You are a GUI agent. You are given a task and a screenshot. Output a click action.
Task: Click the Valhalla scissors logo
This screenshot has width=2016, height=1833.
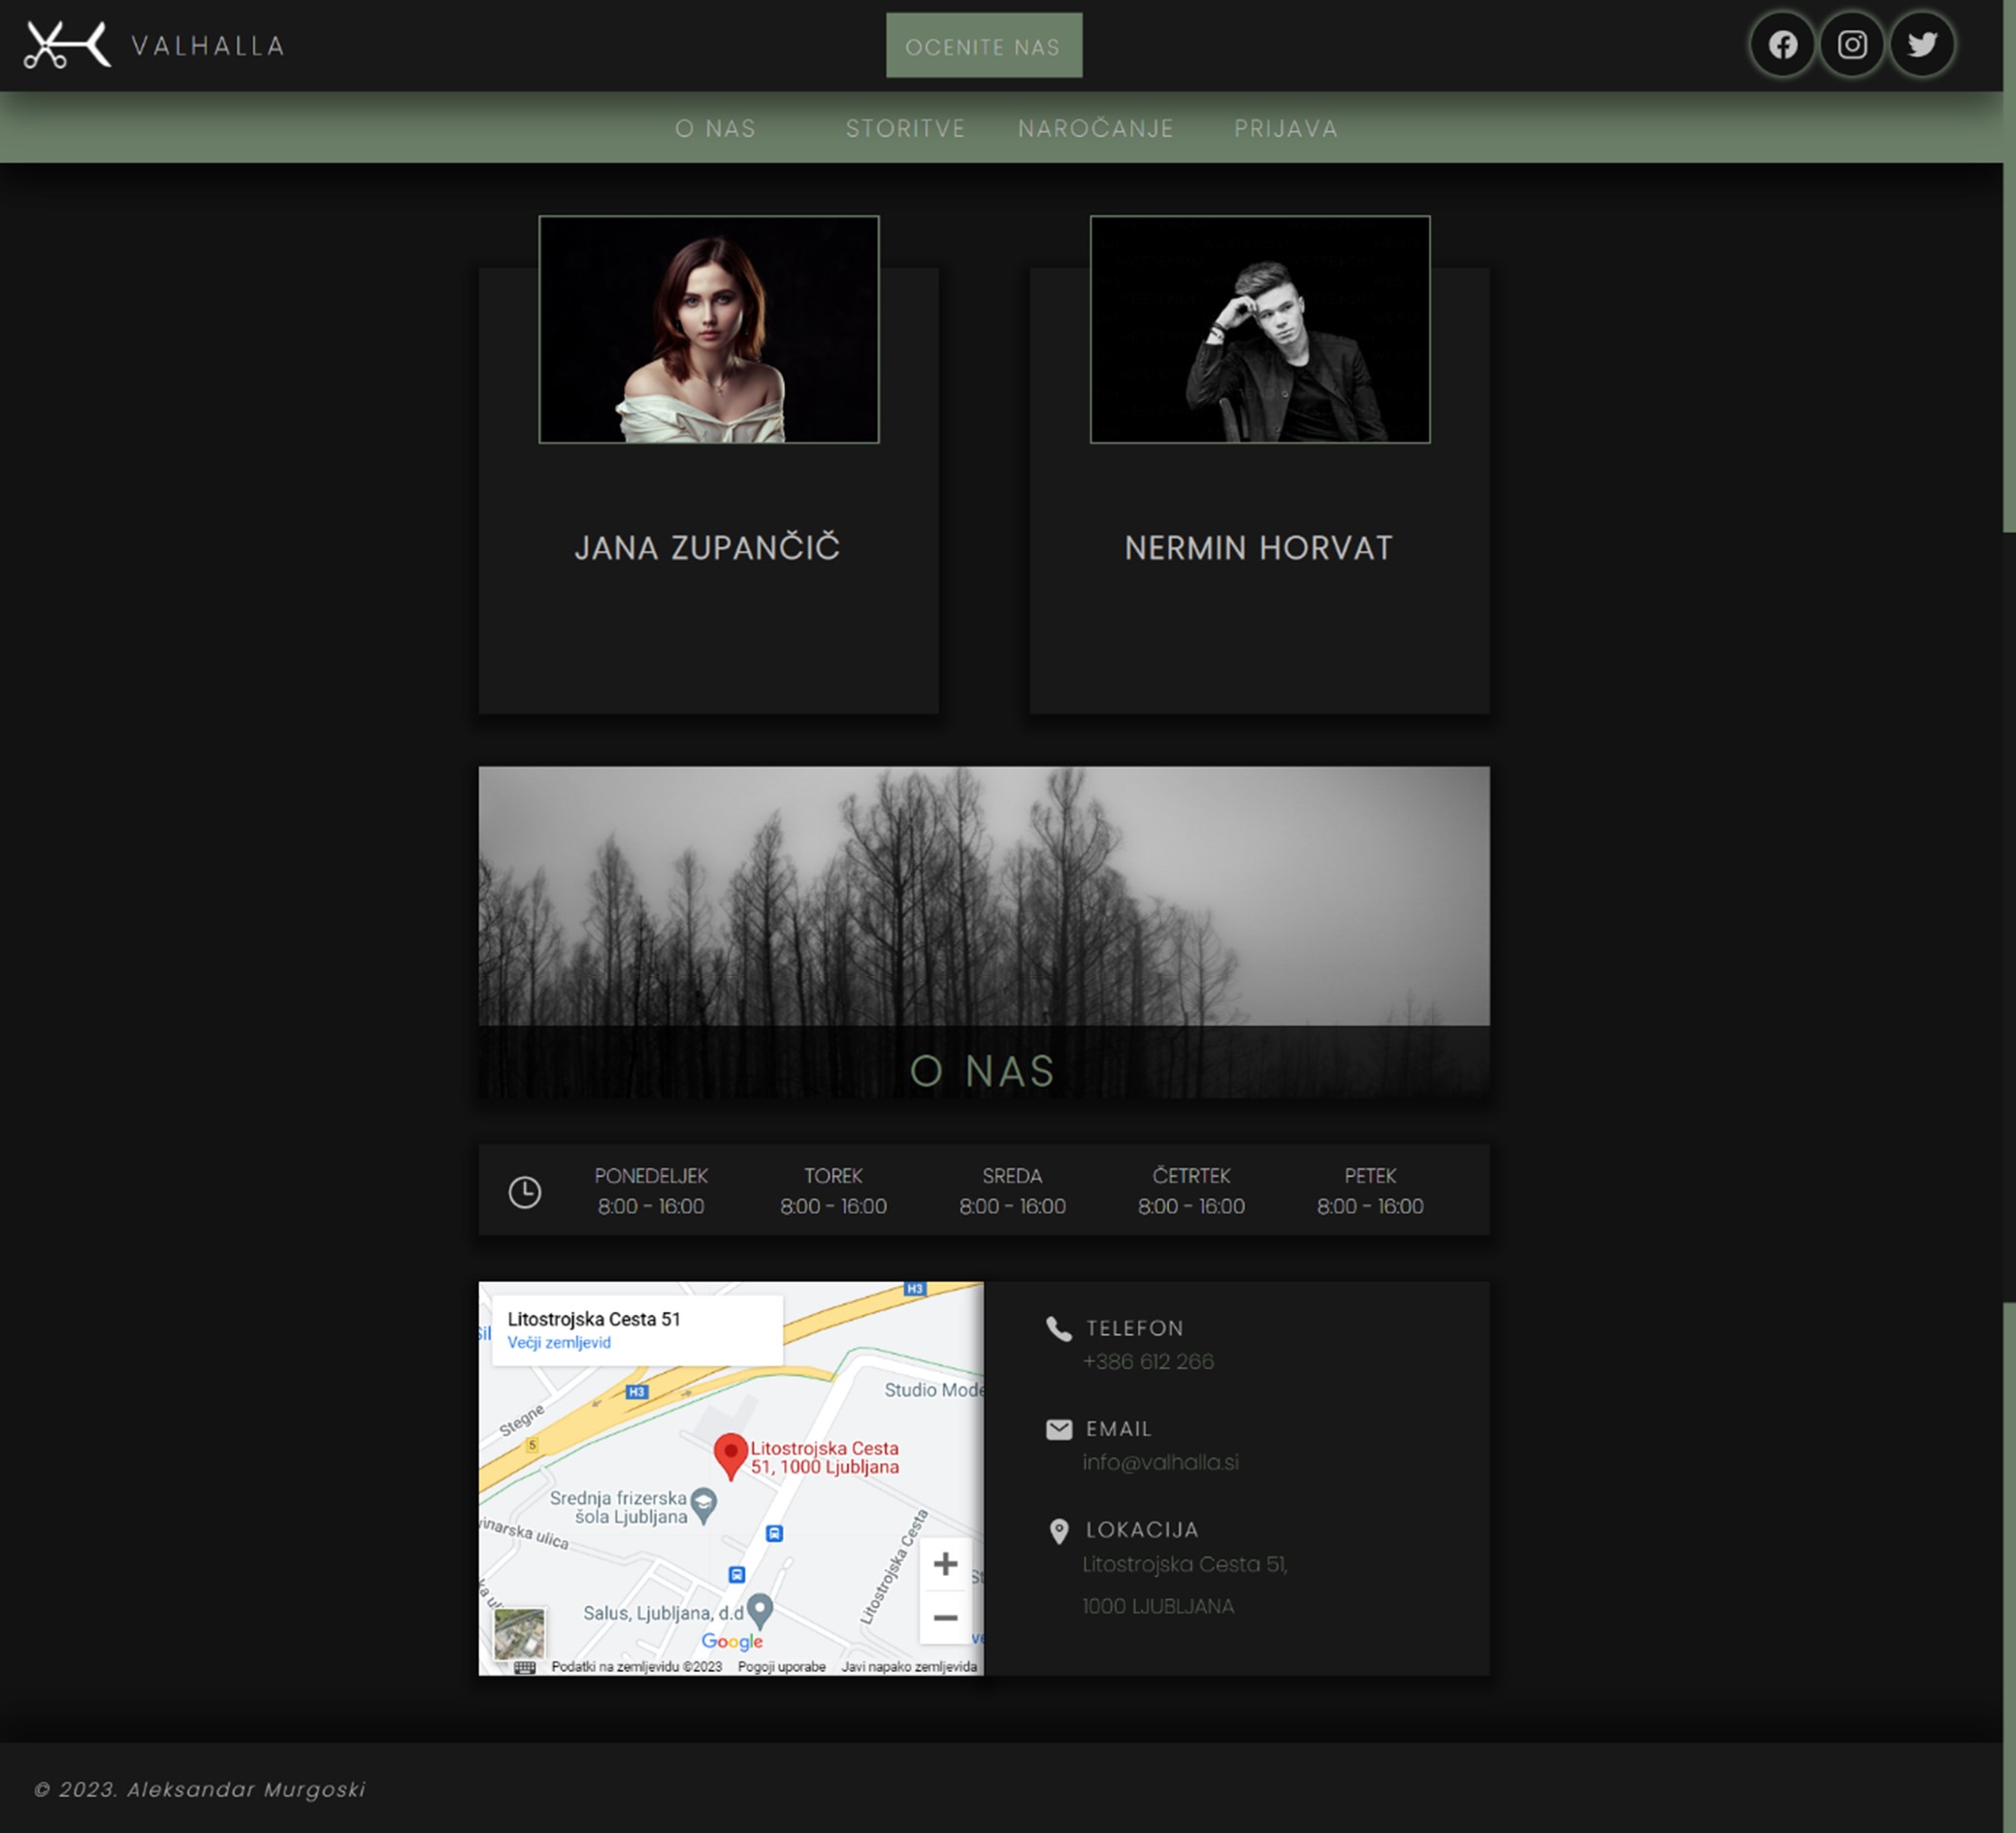(x=67, y=45)
